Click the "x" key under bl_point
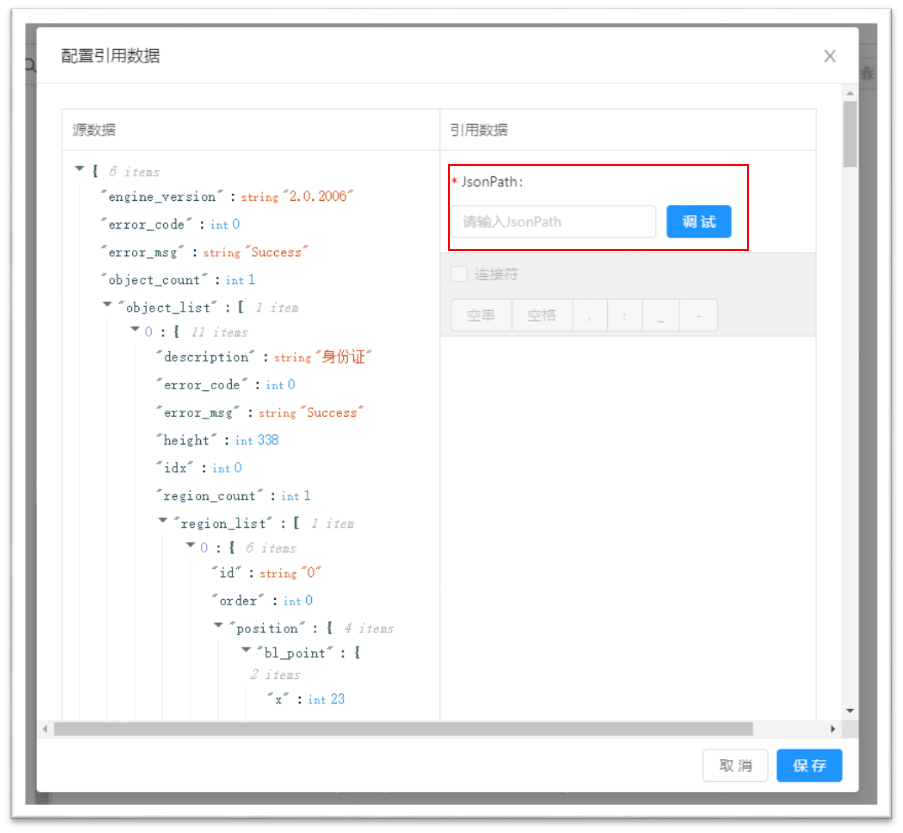Image resolution: width=903 pixels, height=833 pixels. (x=278, y=699)
